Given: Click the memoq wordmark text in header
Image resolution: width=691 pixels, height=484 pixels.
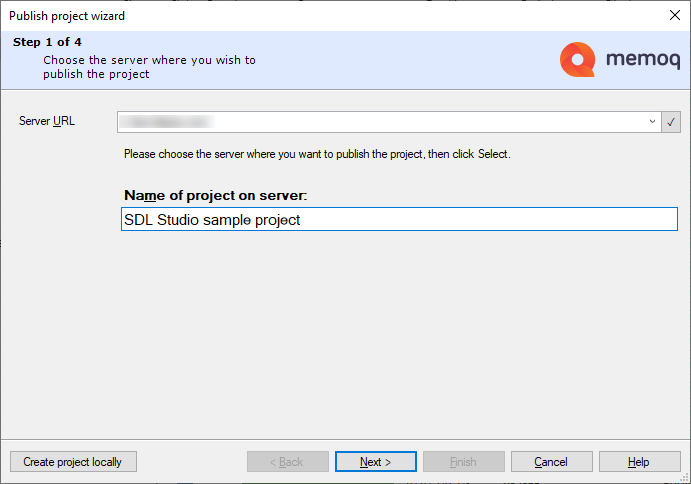Looking at the screenshot, I should [x=642, y=61].
